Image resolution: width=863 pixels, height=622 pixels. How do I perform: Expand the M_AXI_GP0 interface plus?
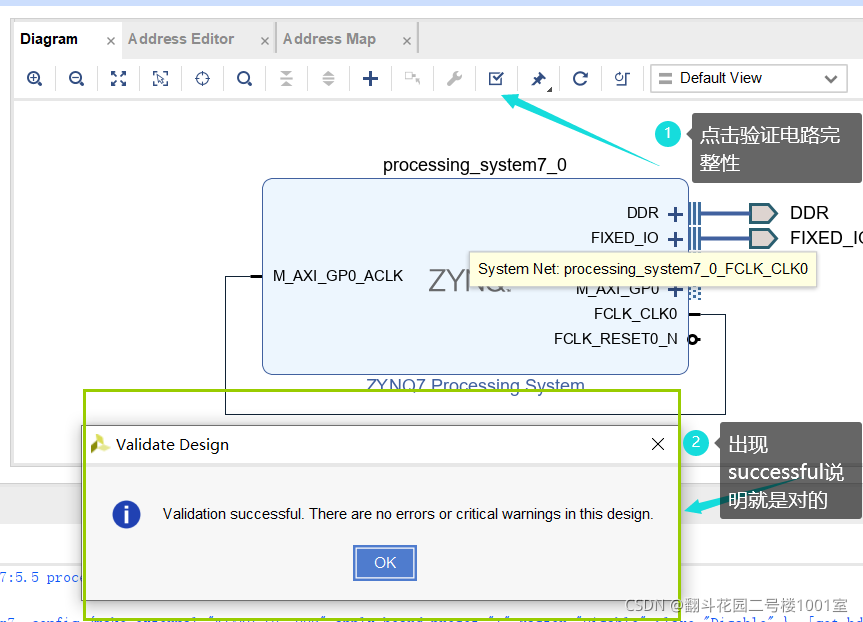pos(675,290)
